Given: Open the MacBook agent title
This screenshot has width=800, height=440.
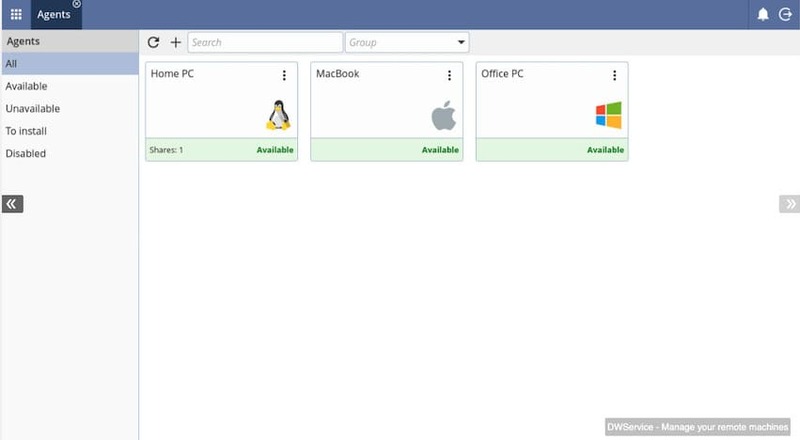Looking at the screenshot, I should coord(338,74).
